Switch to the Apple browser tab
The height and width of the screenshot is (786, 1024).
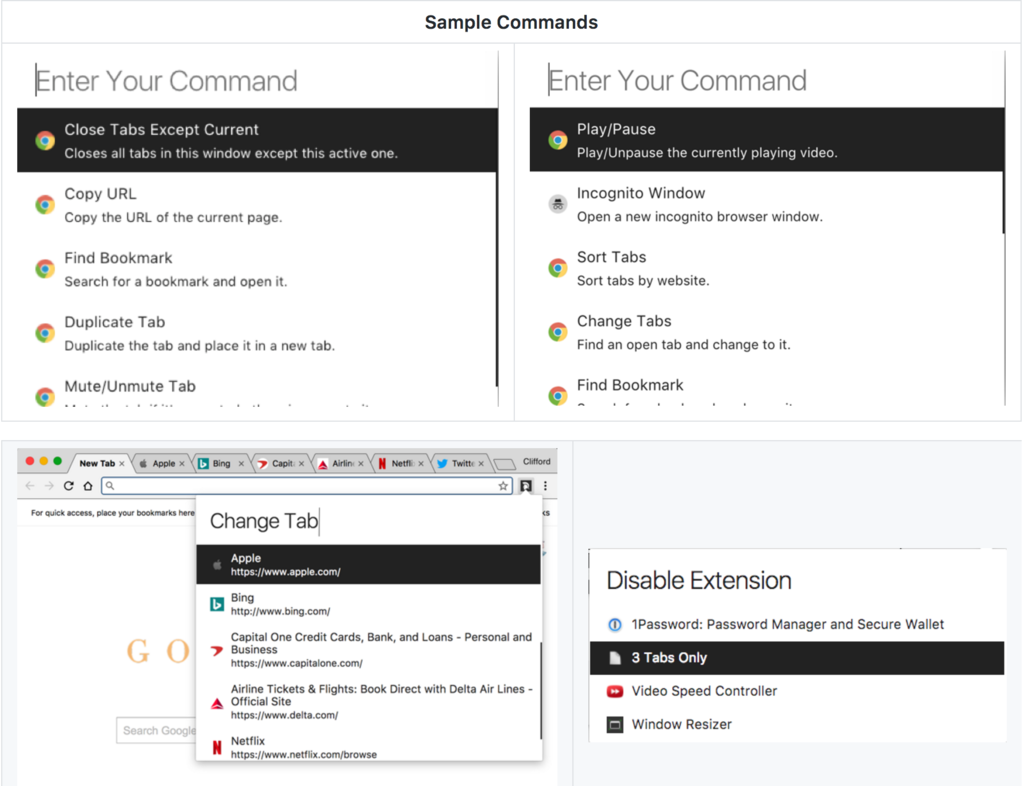[162, 464]
